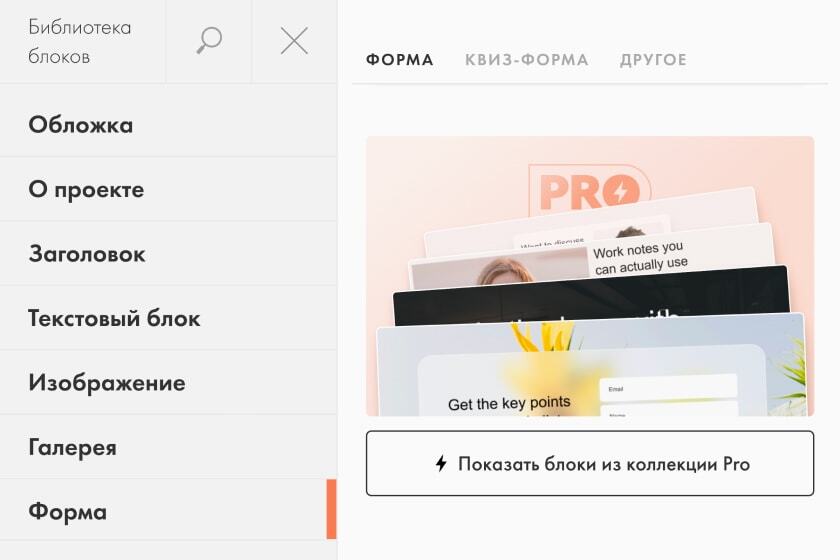
Task: Click the lightning bolt icon in the Pro button
Action: pyautogui.click(x=441, y=464)
